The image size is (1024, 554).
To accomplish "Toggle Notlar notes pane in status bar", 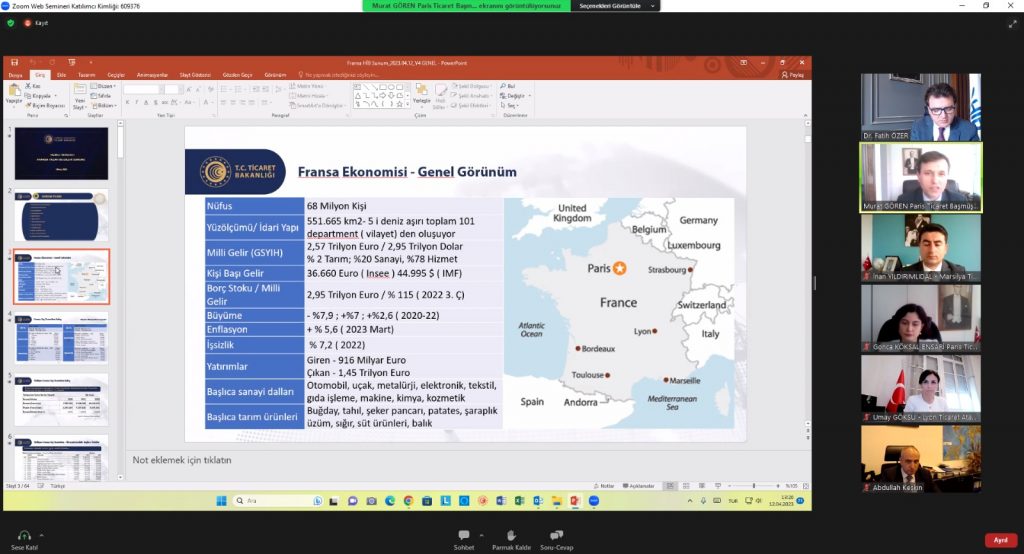I will tap(604, 486).
